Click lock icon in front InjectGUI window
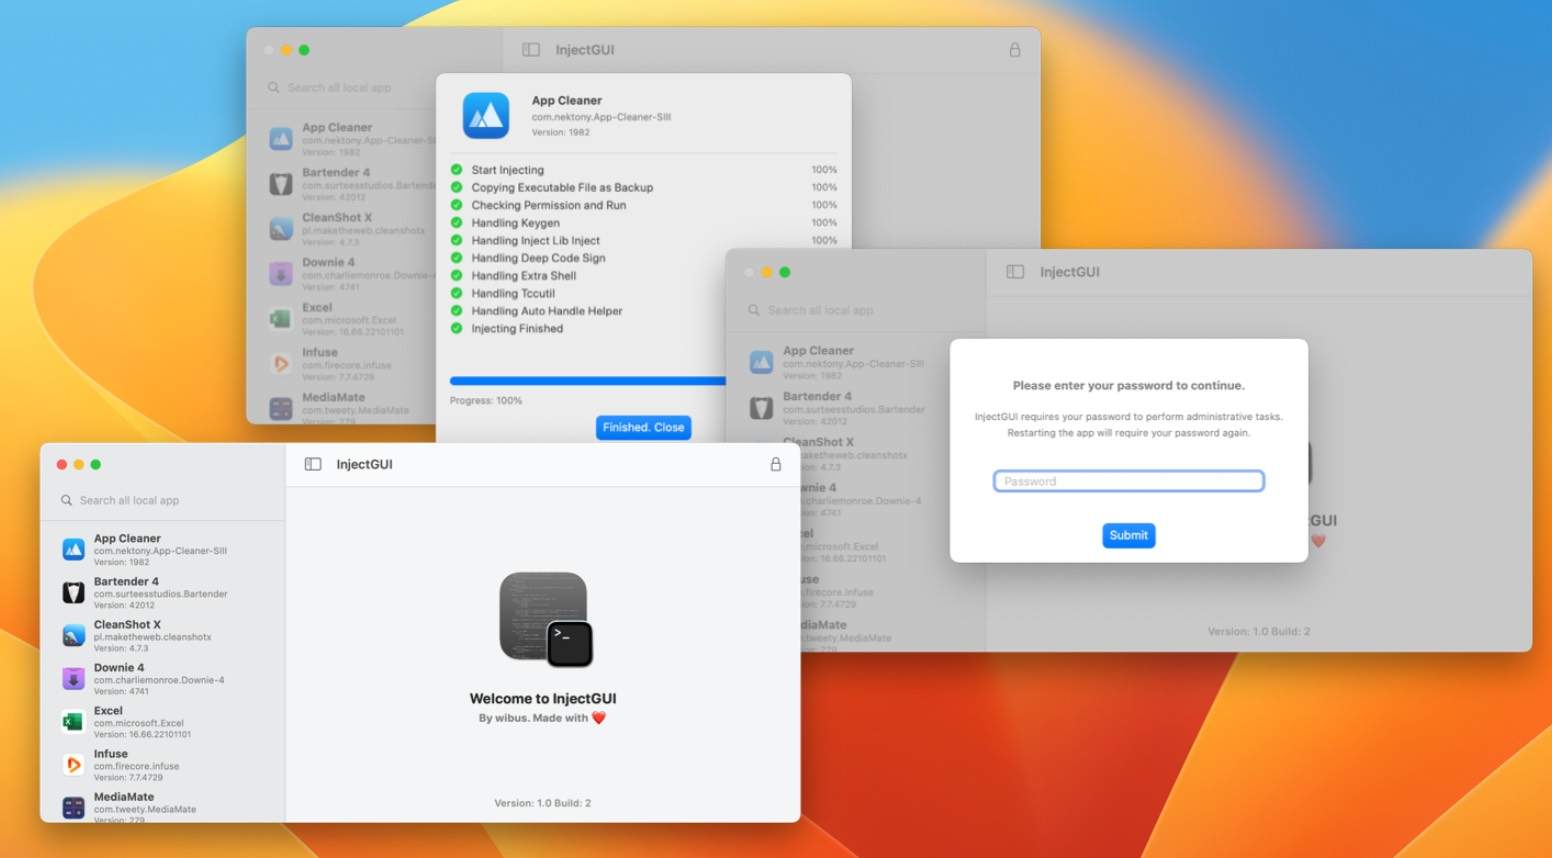1552x858 pixels. [x=775, y=464]
